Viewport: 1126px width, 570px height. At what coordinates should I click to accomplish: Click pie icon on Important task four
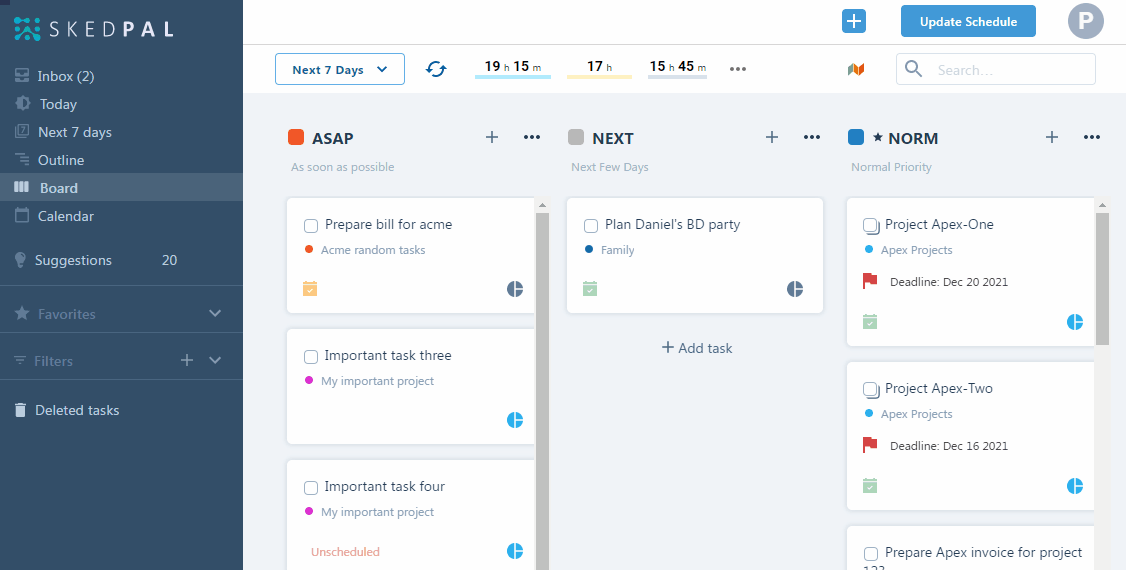(515, 551)
